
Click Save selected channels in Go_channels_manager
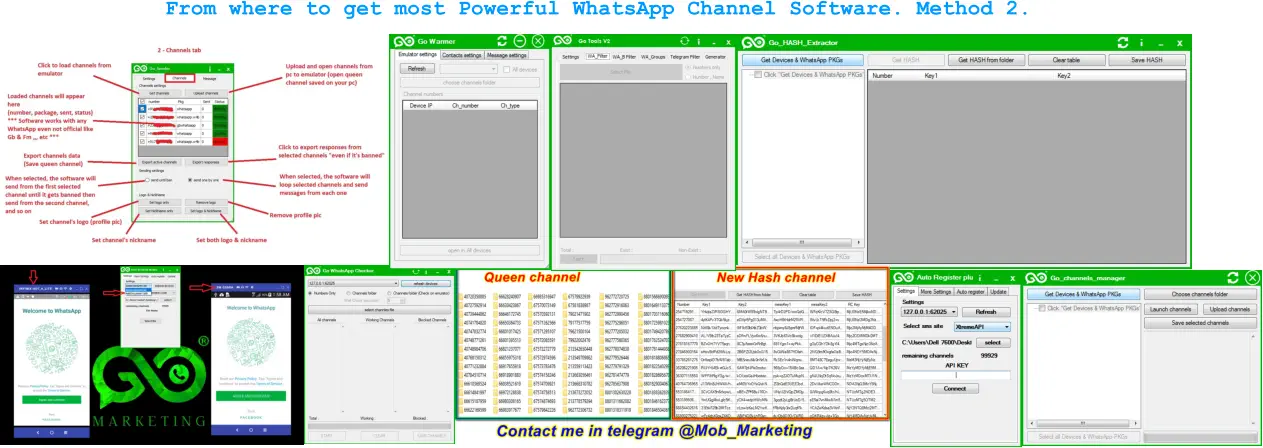[1200, 323]
